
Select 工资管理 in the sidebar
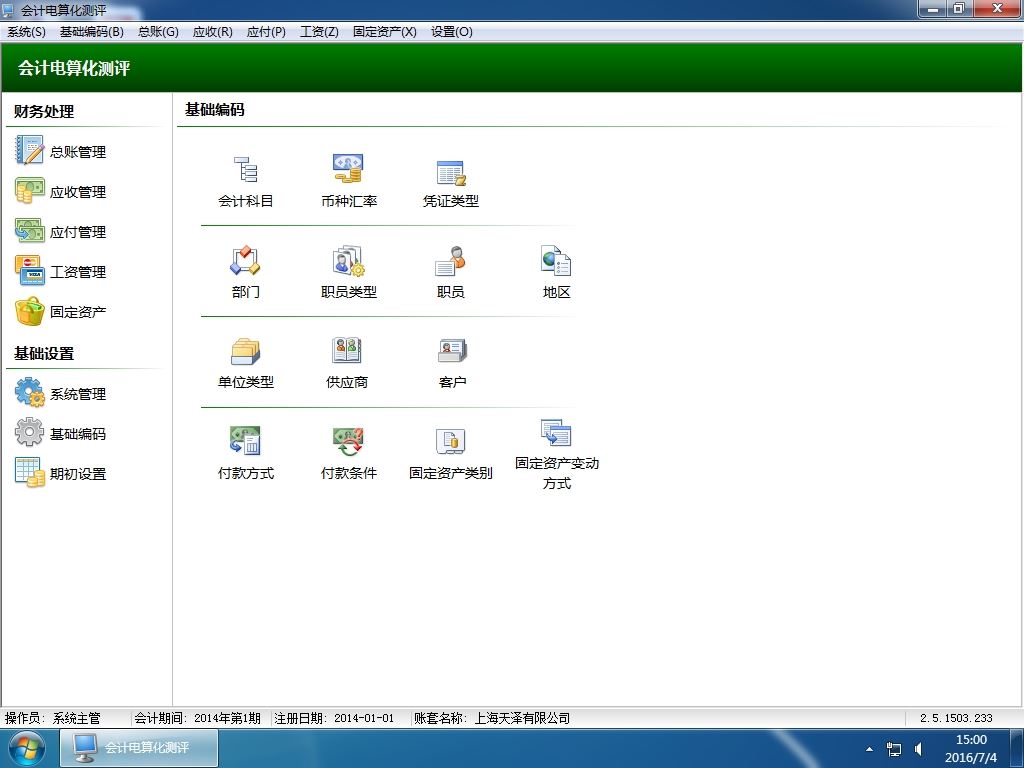pyautogui.click(x=60, y=271)
